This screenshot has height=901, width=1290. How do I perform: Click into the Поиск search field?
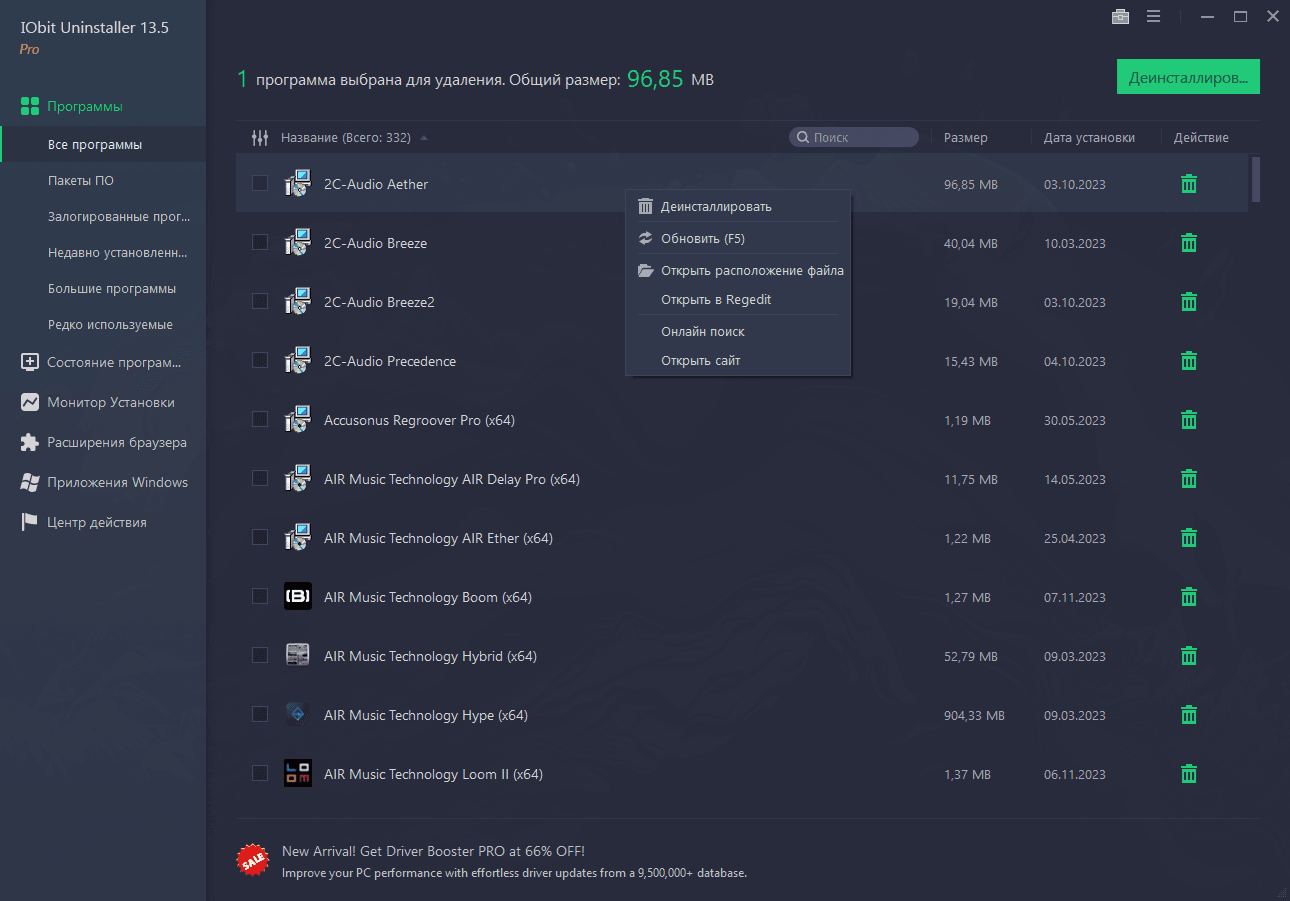(x=862, y=138)
